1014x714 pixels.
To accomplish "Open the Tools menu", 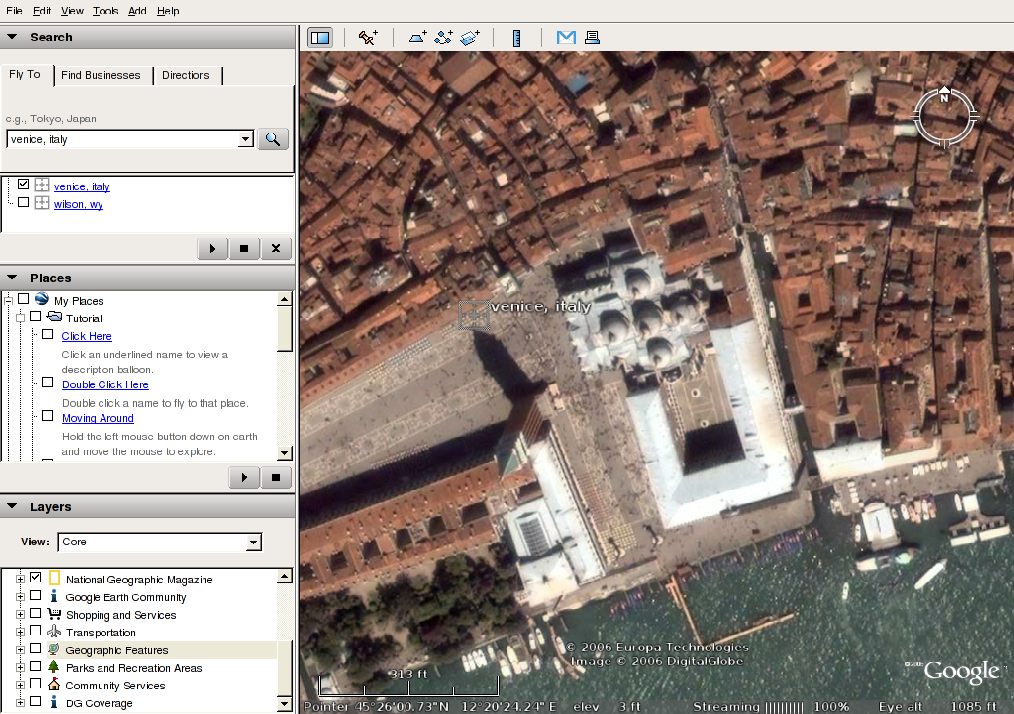I will (x=105, y=10).
